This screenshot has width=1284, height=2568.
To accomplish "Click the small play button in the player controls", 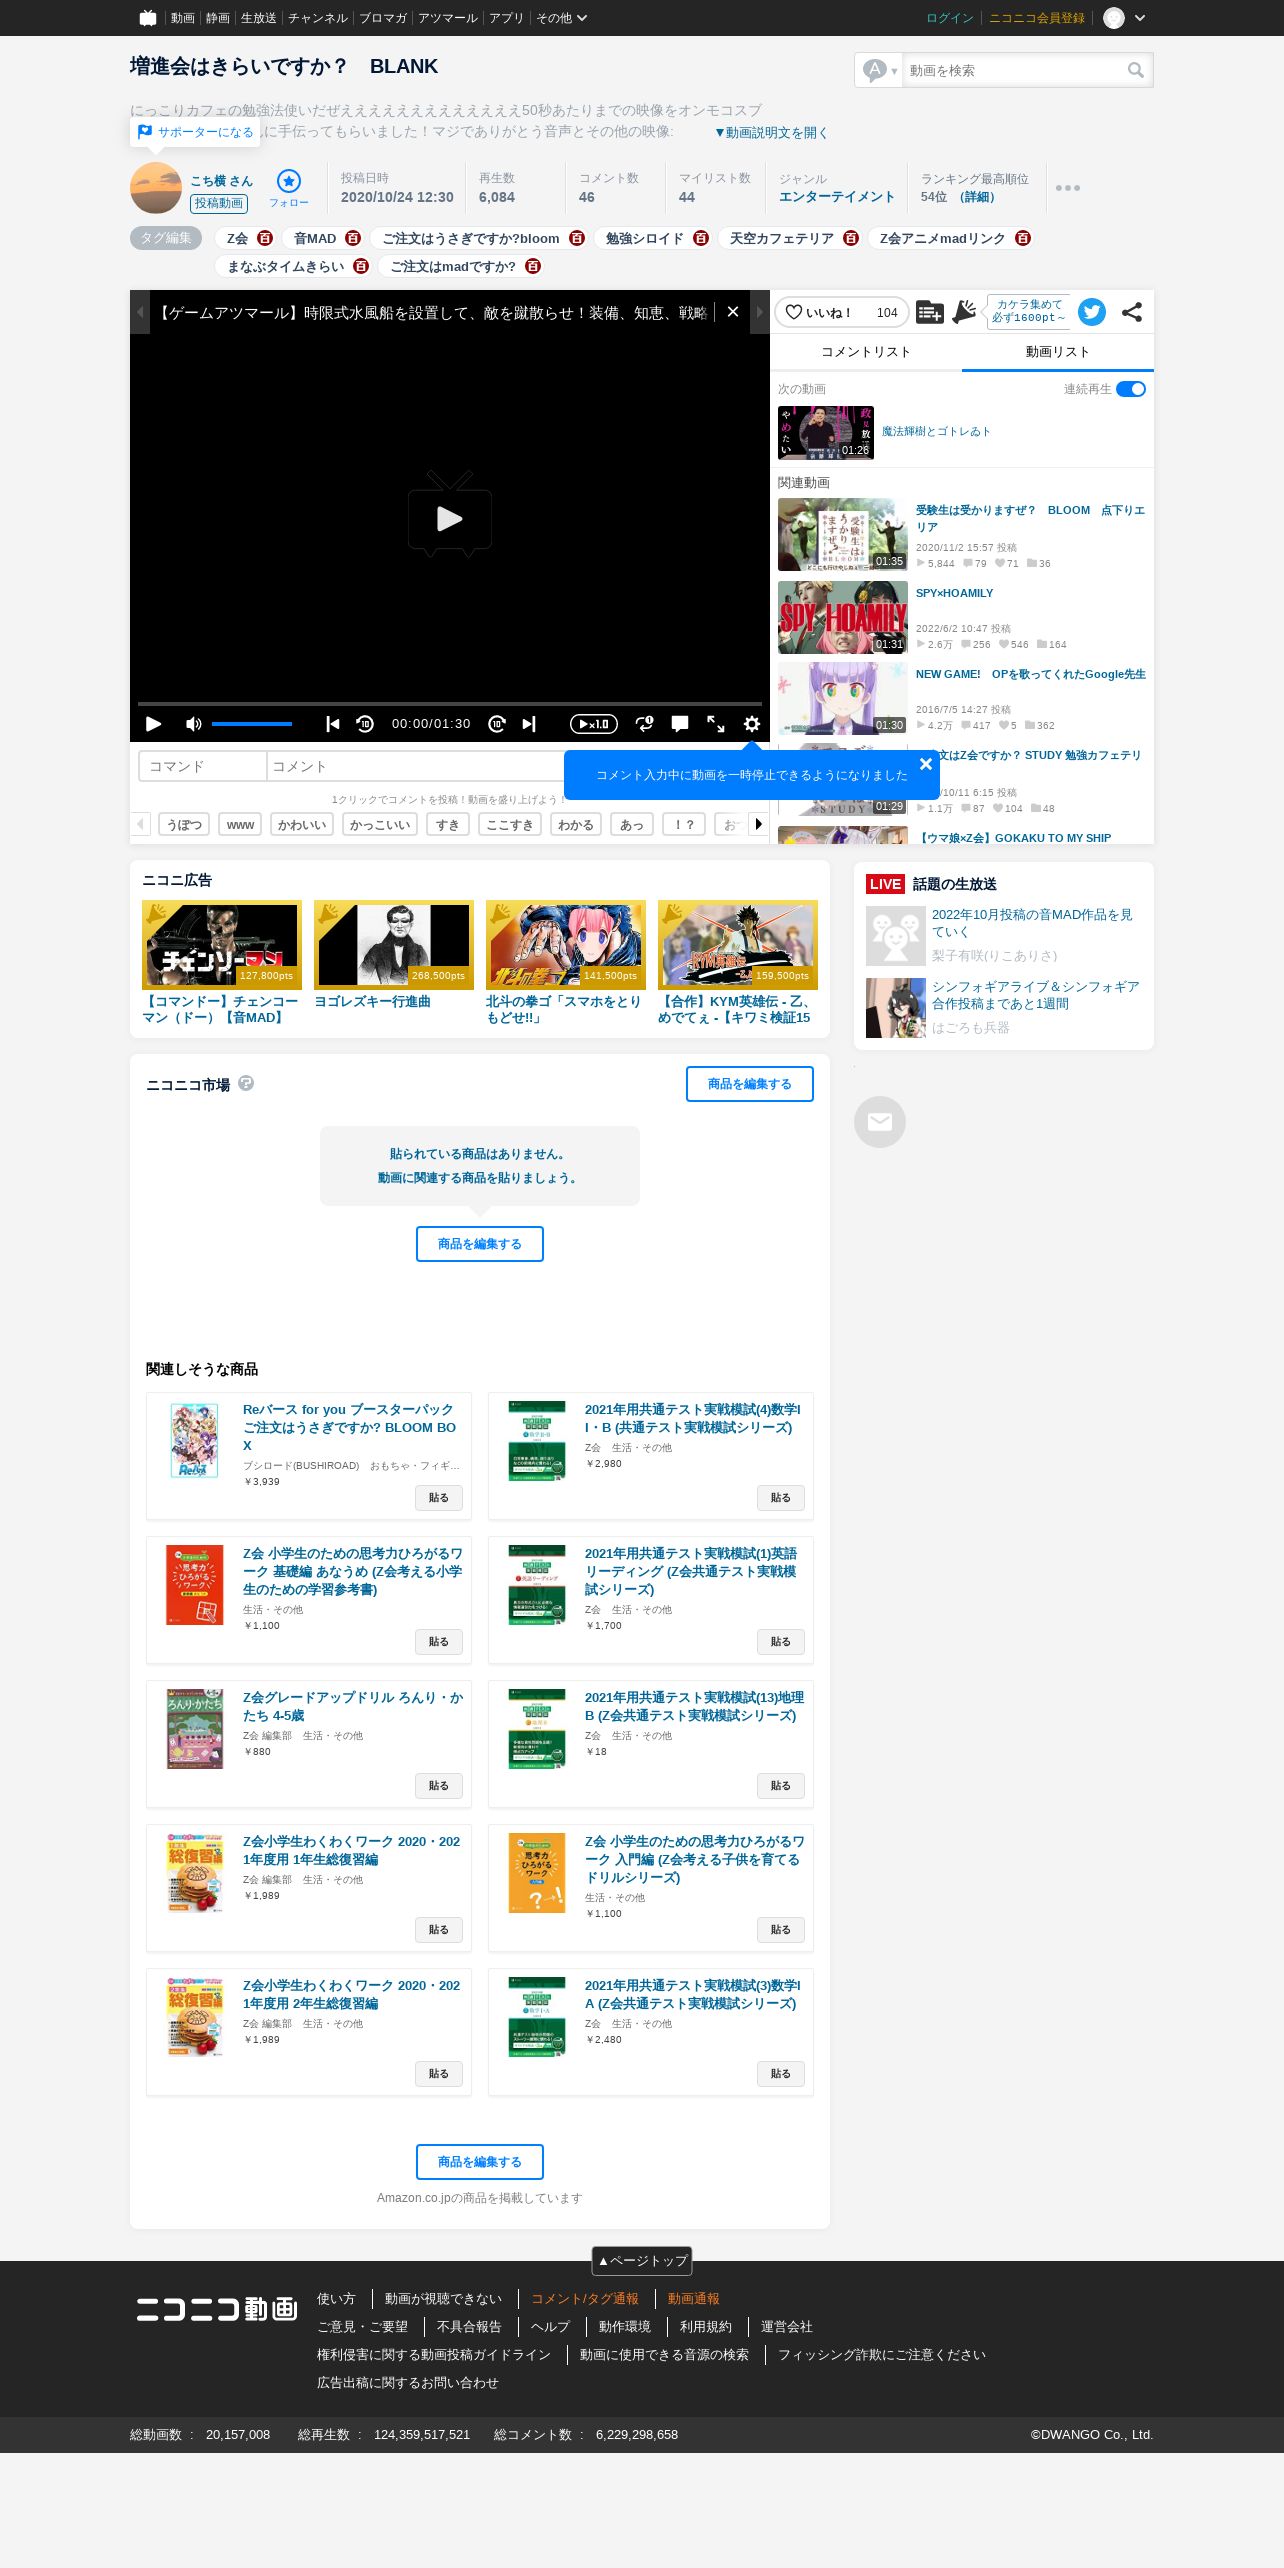I will (153, 724).
